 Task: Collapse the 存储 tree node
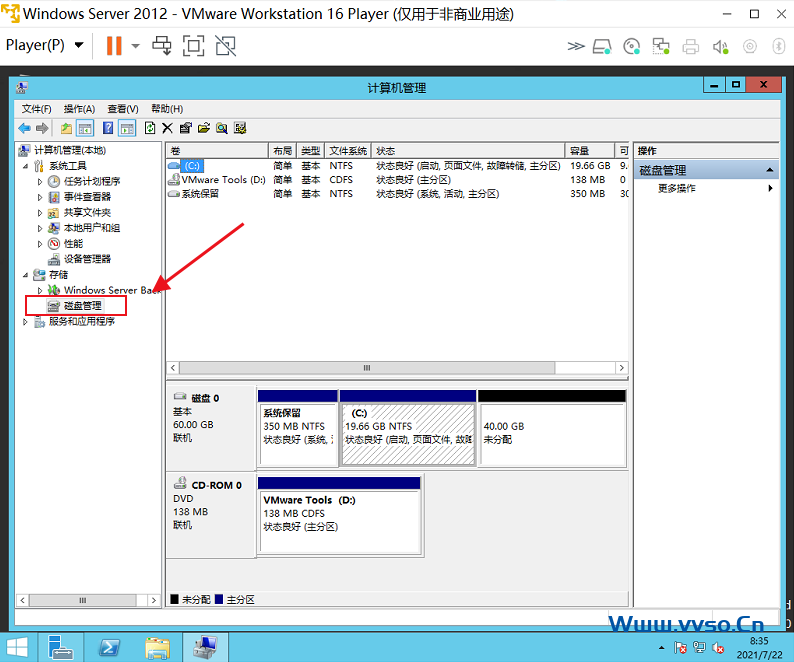pos(25,275)
